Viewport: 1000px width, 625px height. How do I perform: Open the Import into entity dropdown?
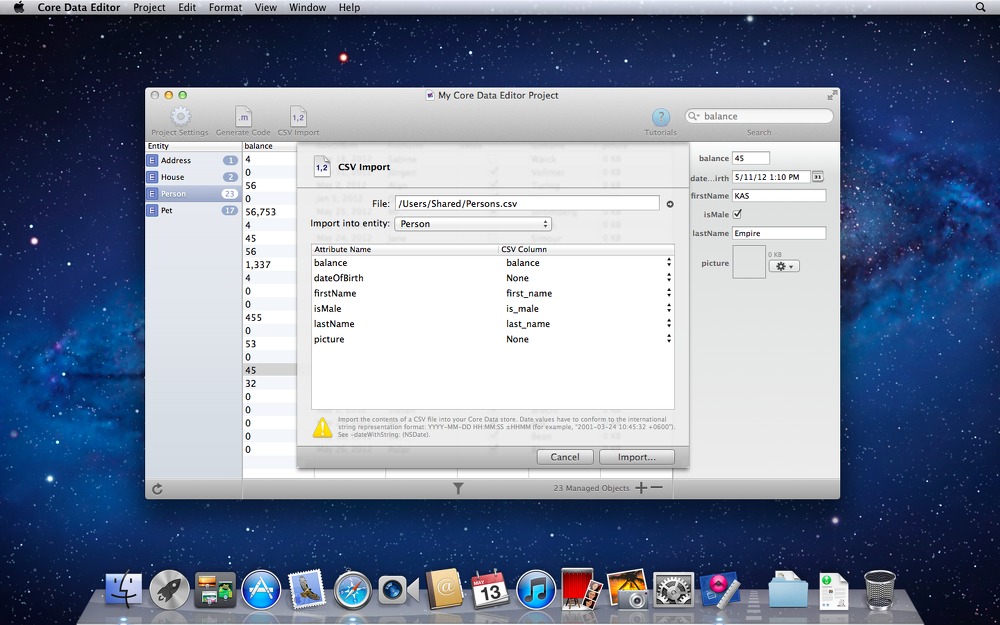[473, 224]
